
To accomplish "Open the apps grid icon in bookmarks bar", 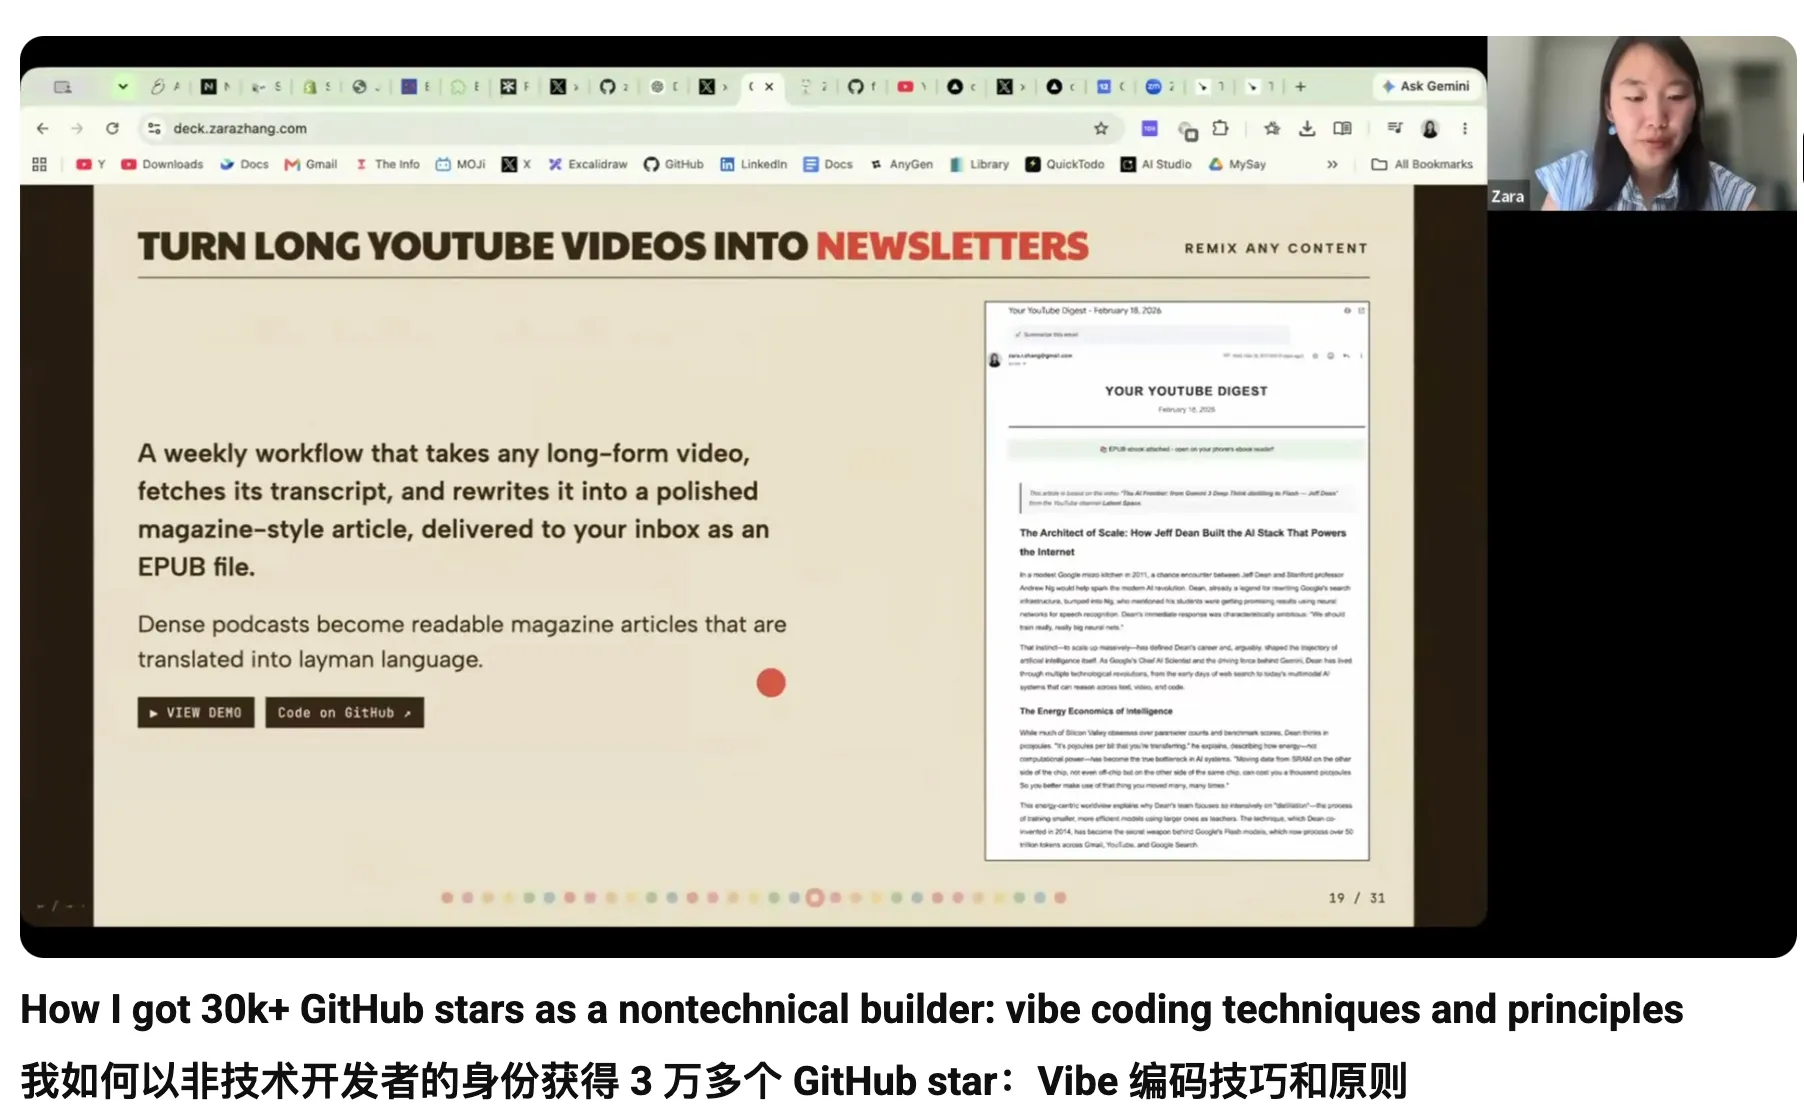I will pos(40,164).
